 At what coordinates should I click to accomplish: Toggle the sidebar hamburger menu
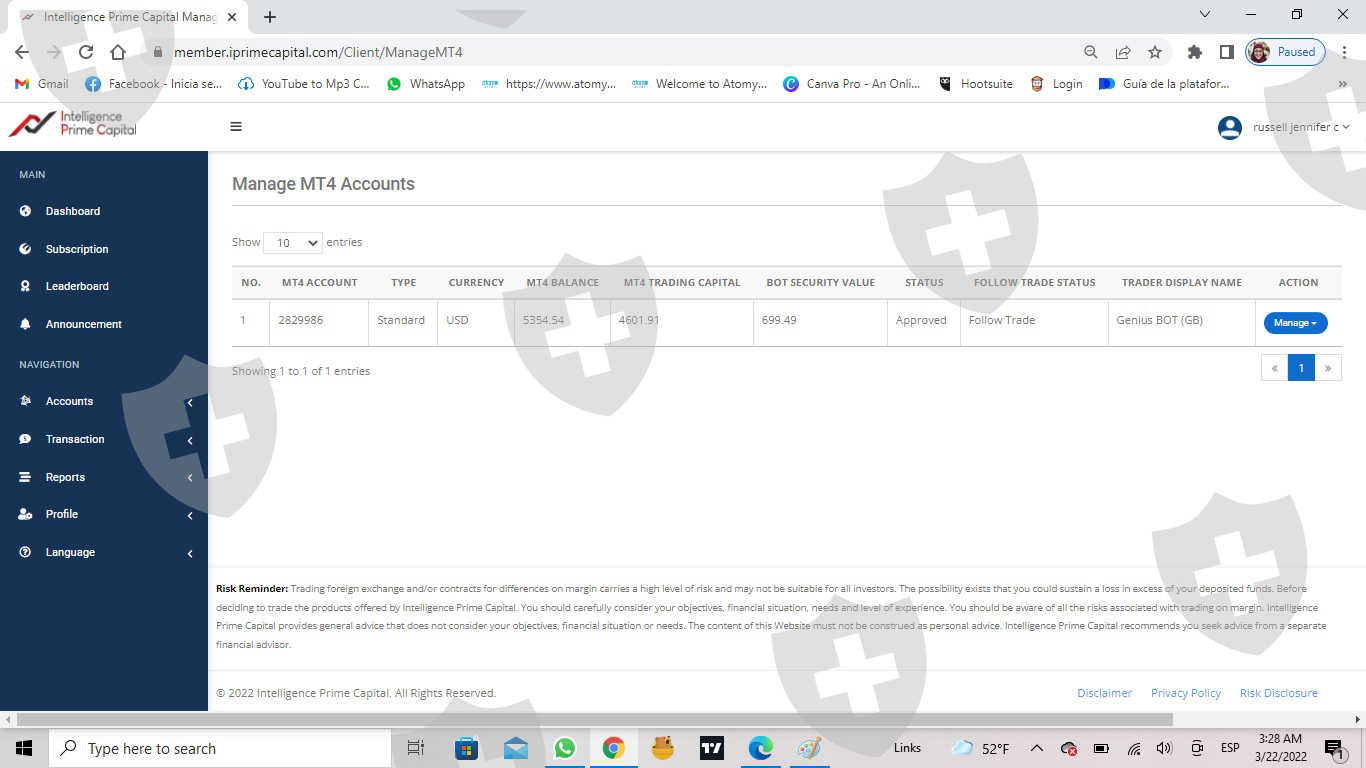coord(236,126)
